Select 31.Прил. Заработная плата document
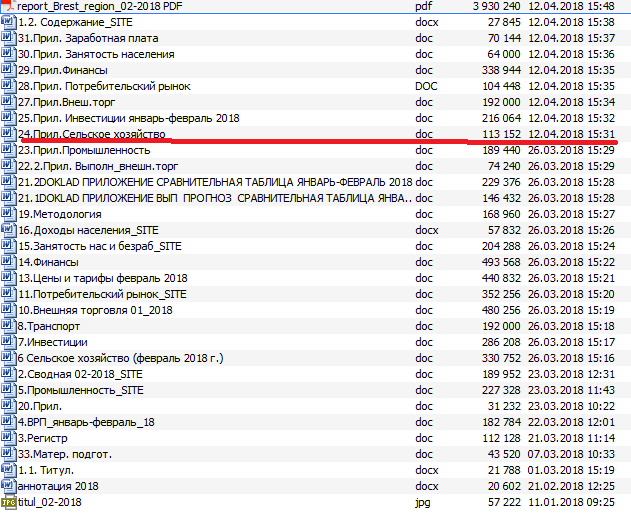The width and height of the screenshot is (631, 519). coord(90,38)
